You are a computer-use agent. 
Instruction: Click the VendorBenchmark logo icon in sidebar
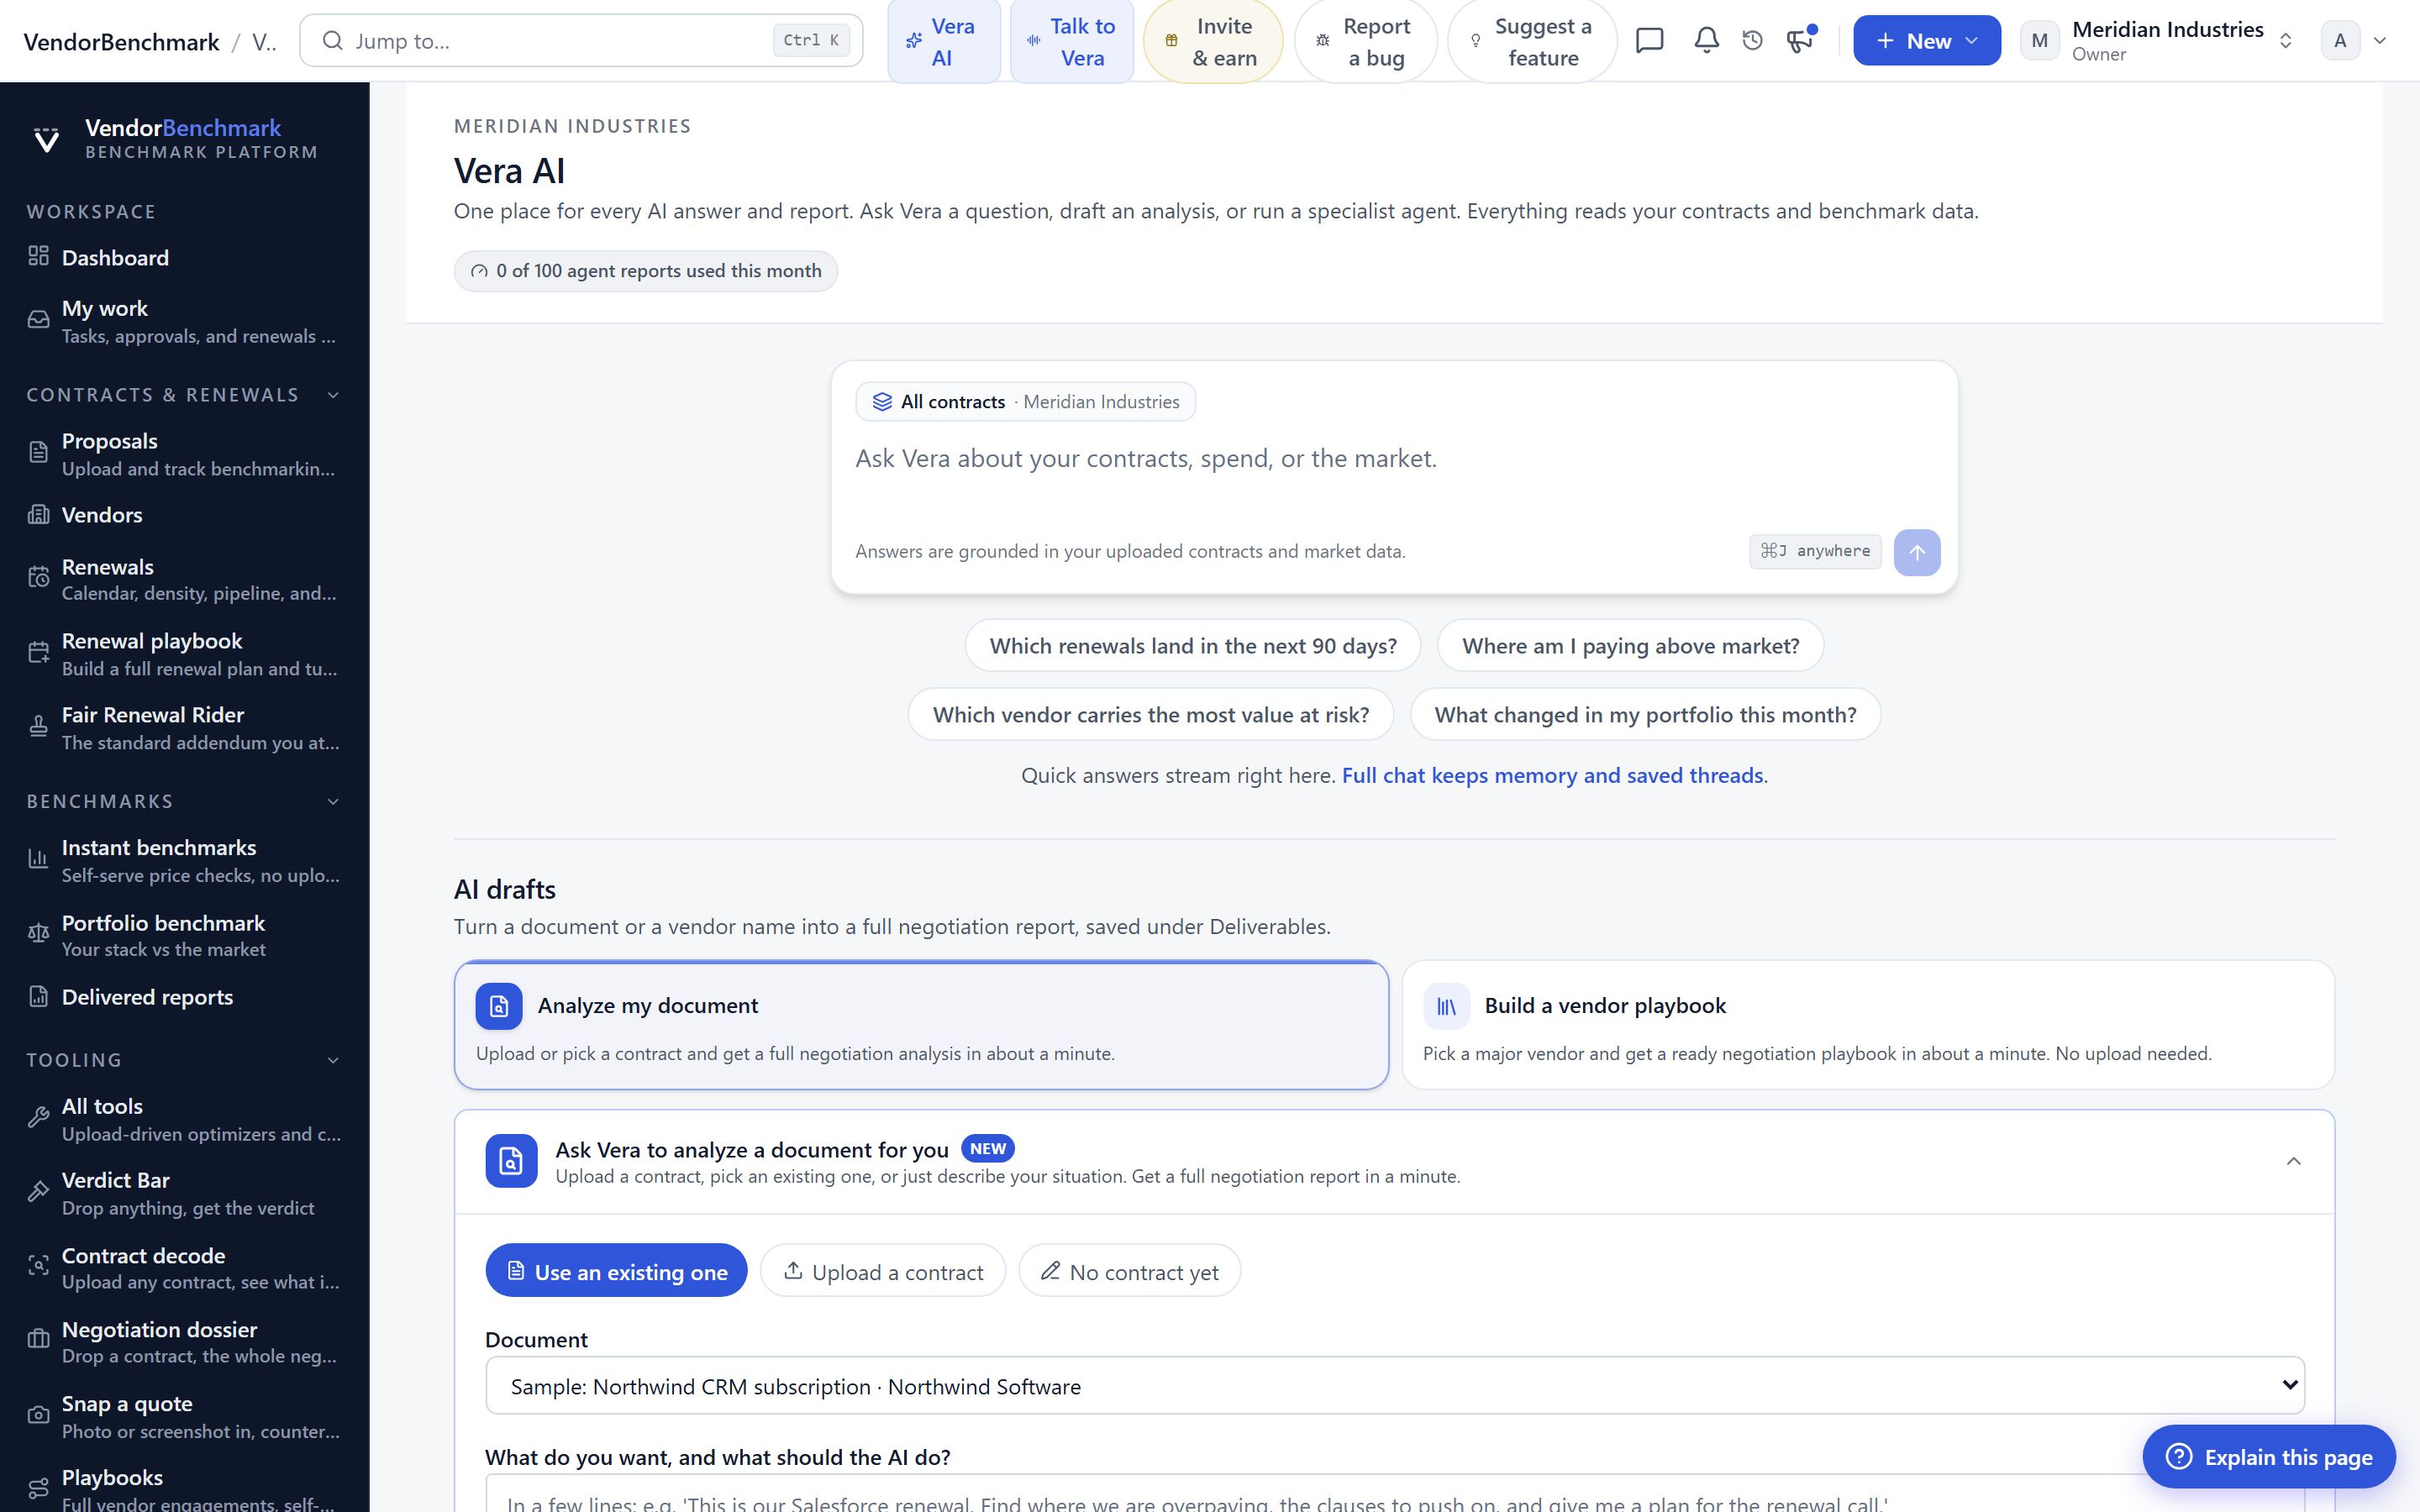[46, 139]
